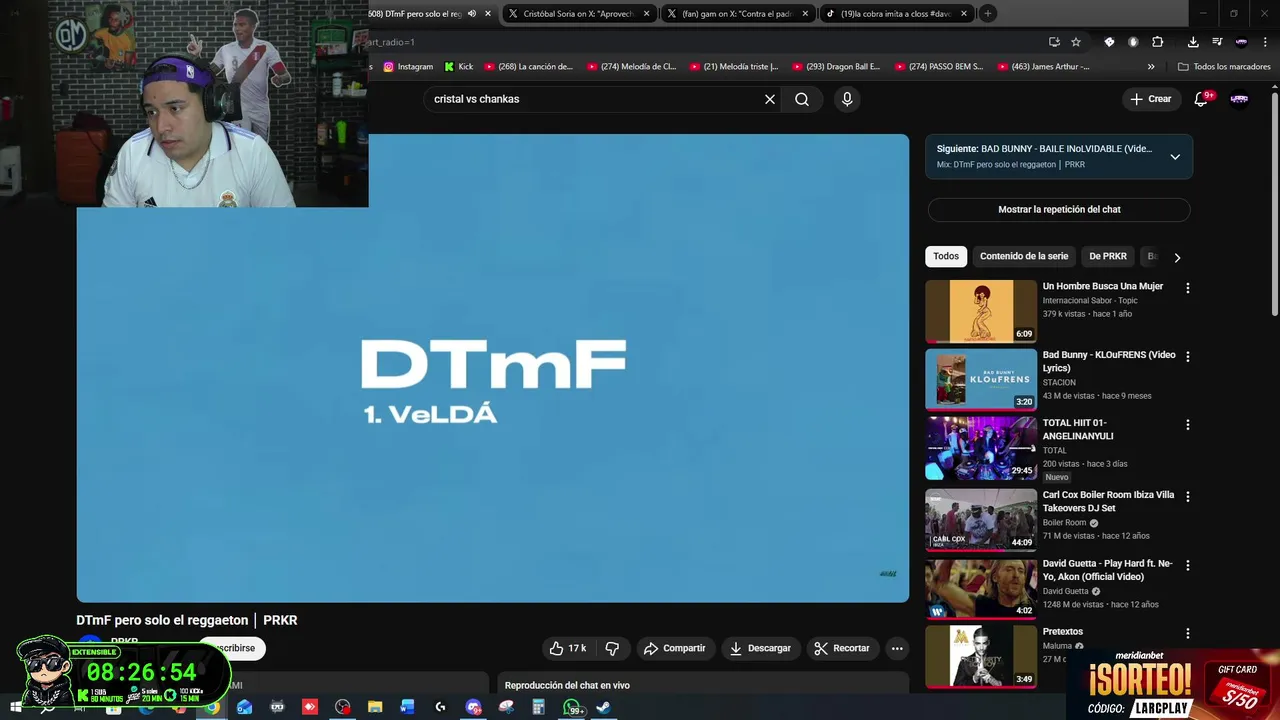Open the Instagram bookmark

(x=408, y=67)
